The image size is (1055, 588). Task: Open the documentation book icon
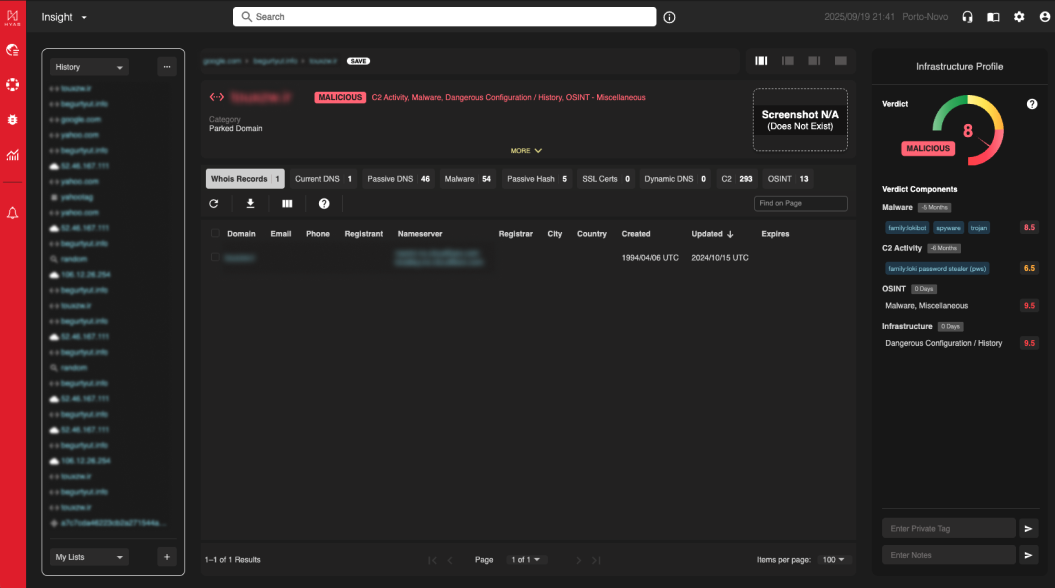(x=993, y=17)
